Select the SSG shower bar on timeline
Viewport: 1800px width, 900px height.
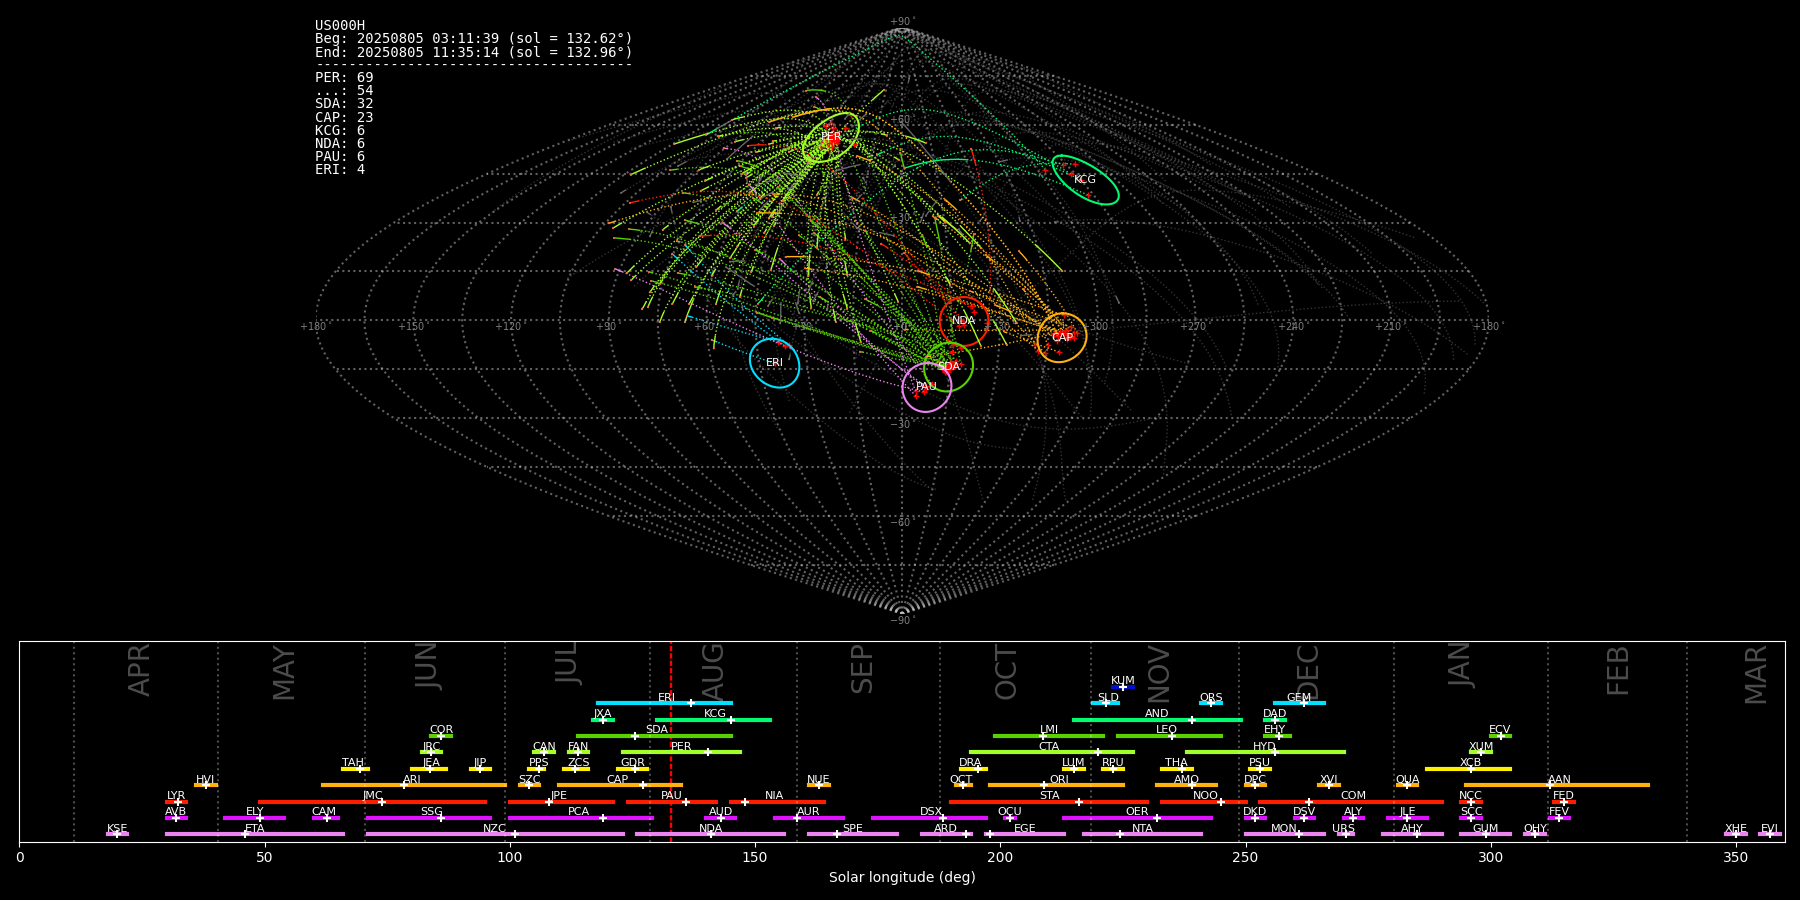(429, 818)
